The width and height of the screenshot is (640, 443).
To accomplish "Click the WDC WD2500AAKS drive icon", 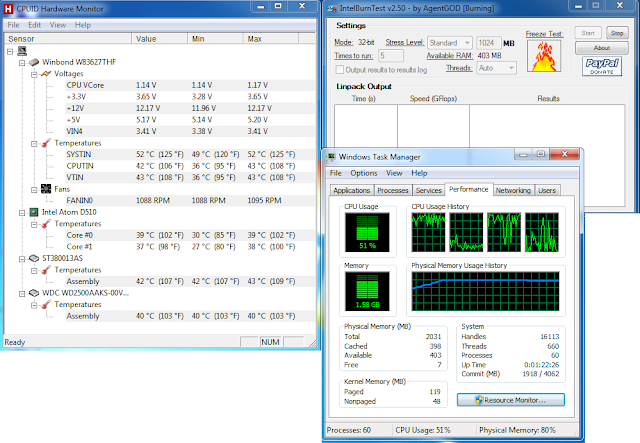I will (x=34, y=293).
